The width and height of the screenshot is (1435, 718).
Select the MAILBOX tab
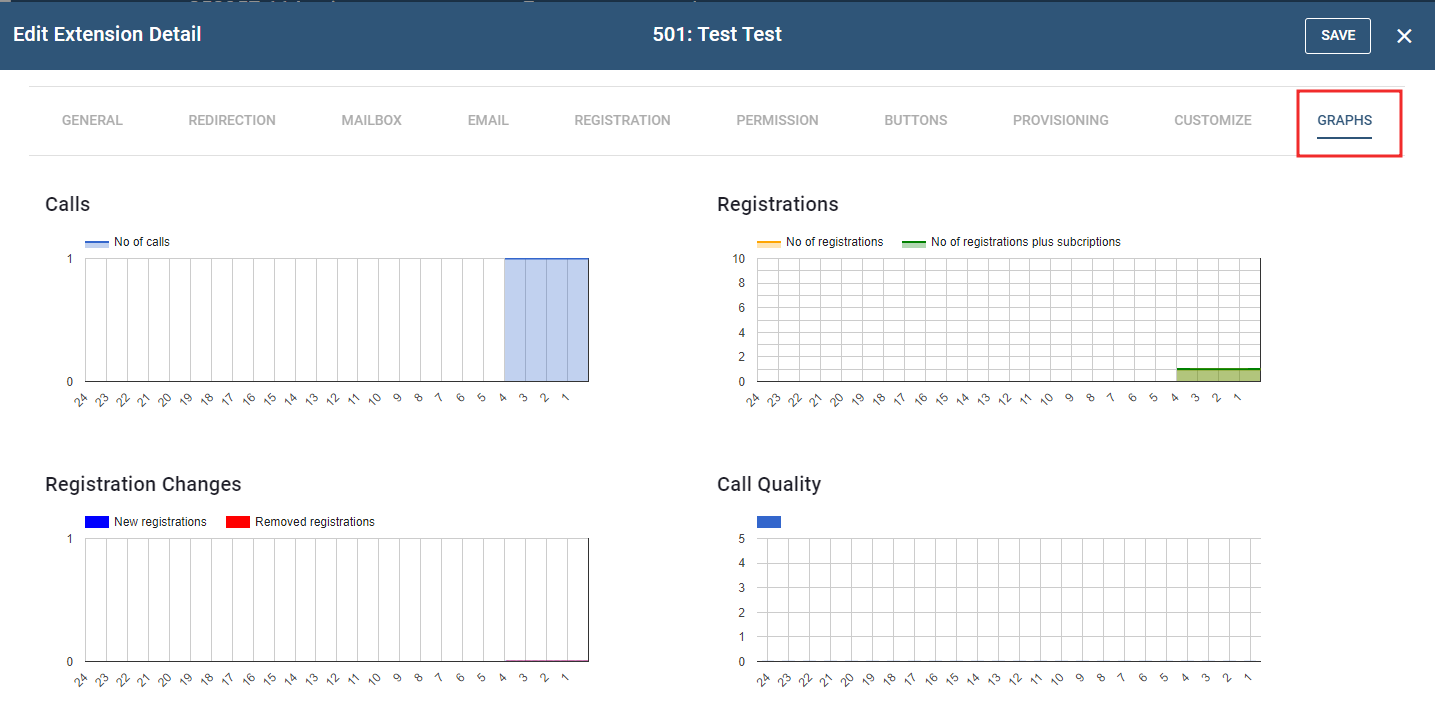pyautogui.click(x=371, y=120)
